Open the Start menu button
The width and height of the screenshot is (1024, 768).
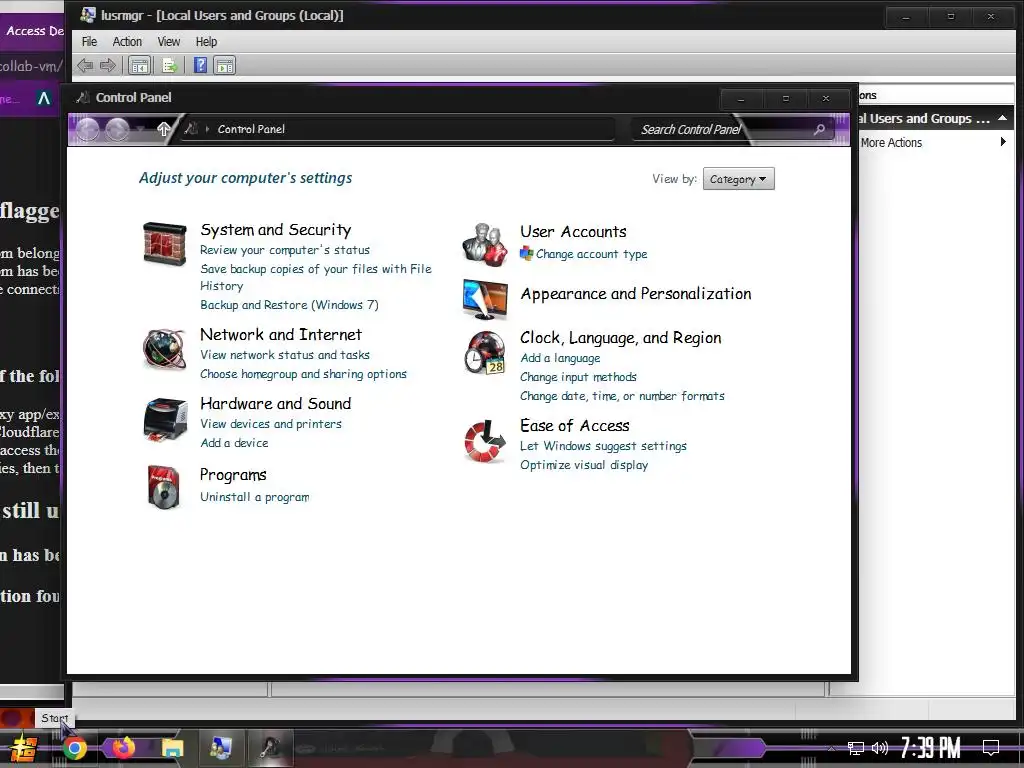point(23,748)
